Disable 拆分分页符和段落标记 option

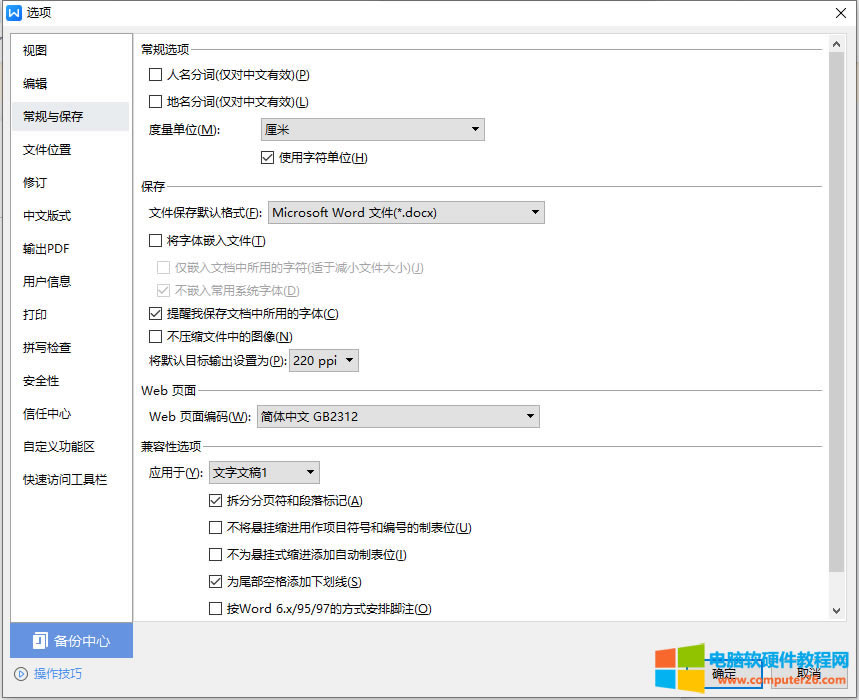tap(215, 500)
